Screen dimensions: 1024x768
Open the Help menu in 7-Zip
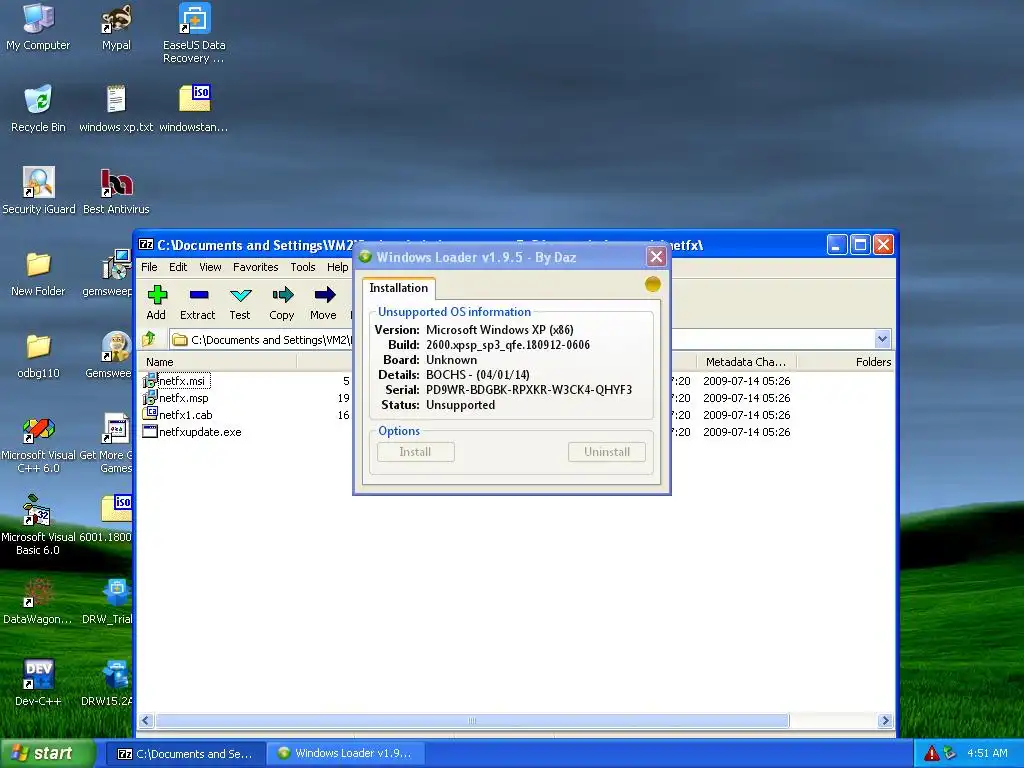338,267
